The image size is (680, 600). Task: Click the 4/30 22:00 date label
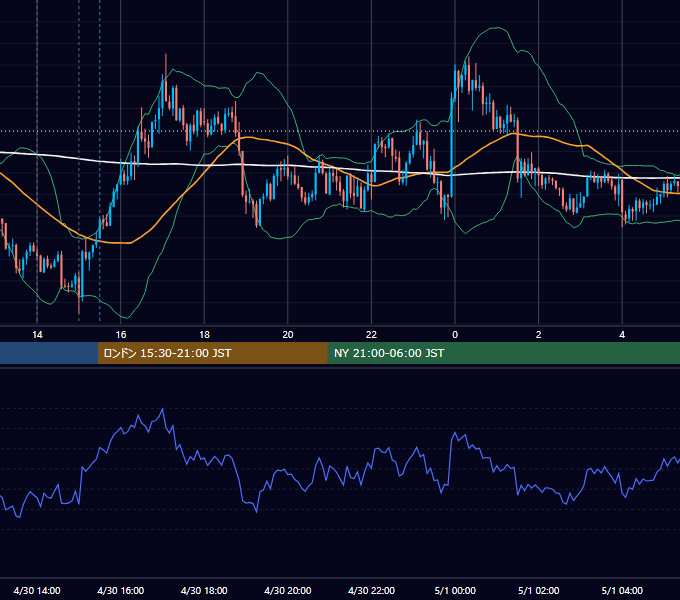[x=371, y=590]
